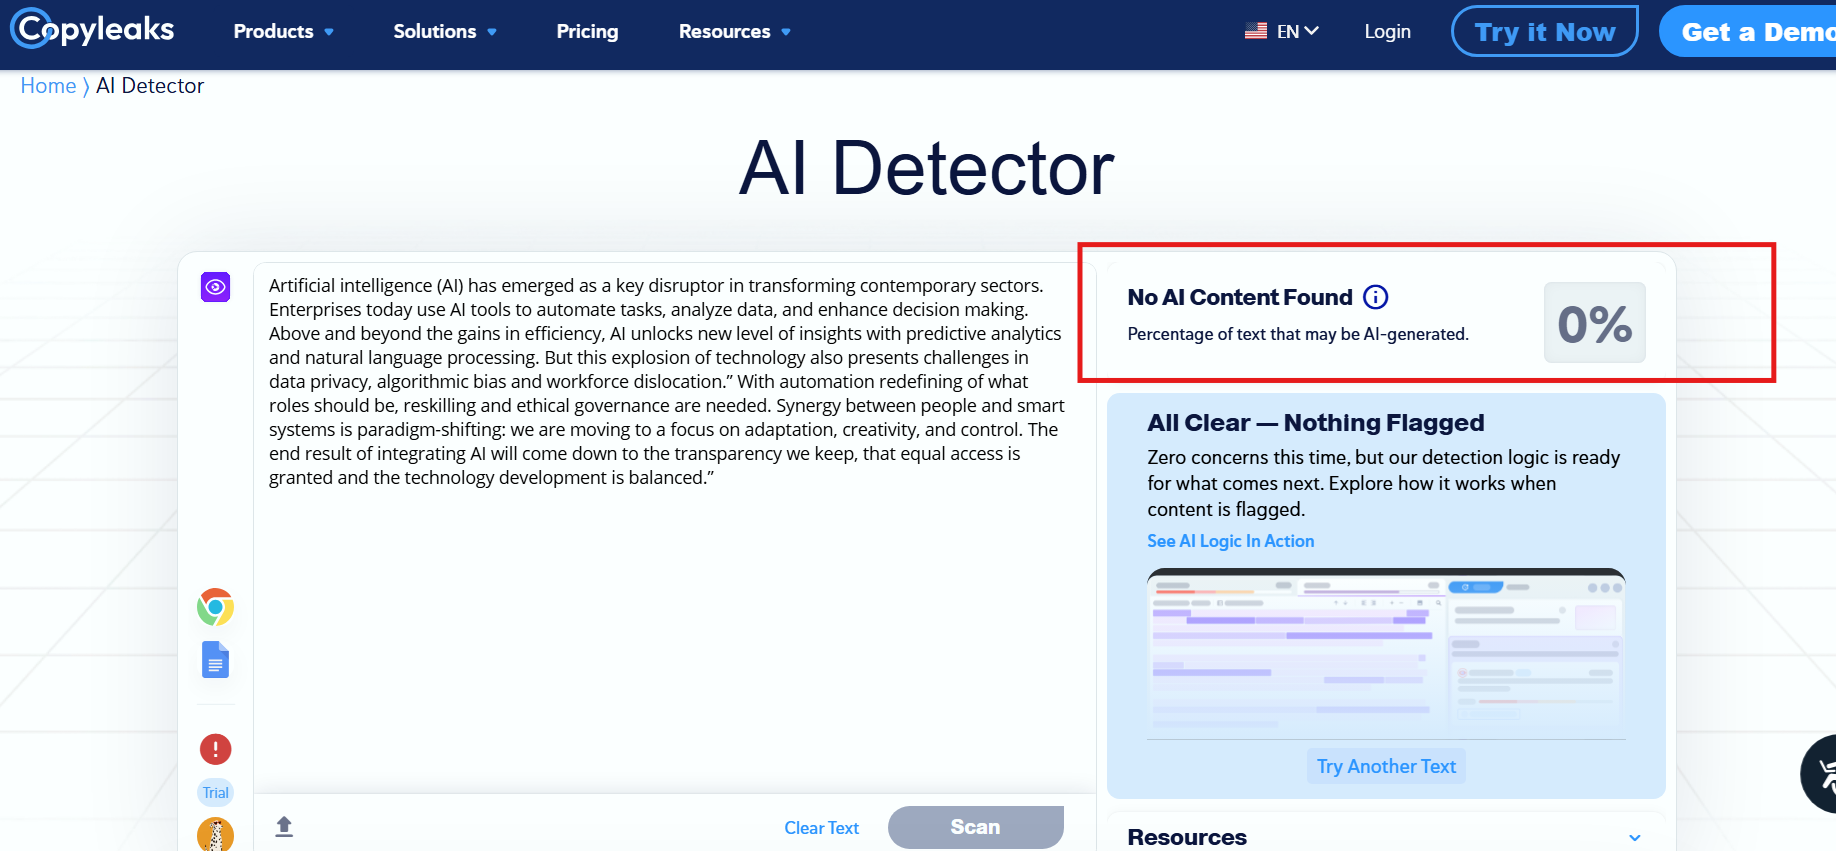
Task: Click the info icon beside No AI Content Found
Action: pyautogui.click(x=1376, y=297)
